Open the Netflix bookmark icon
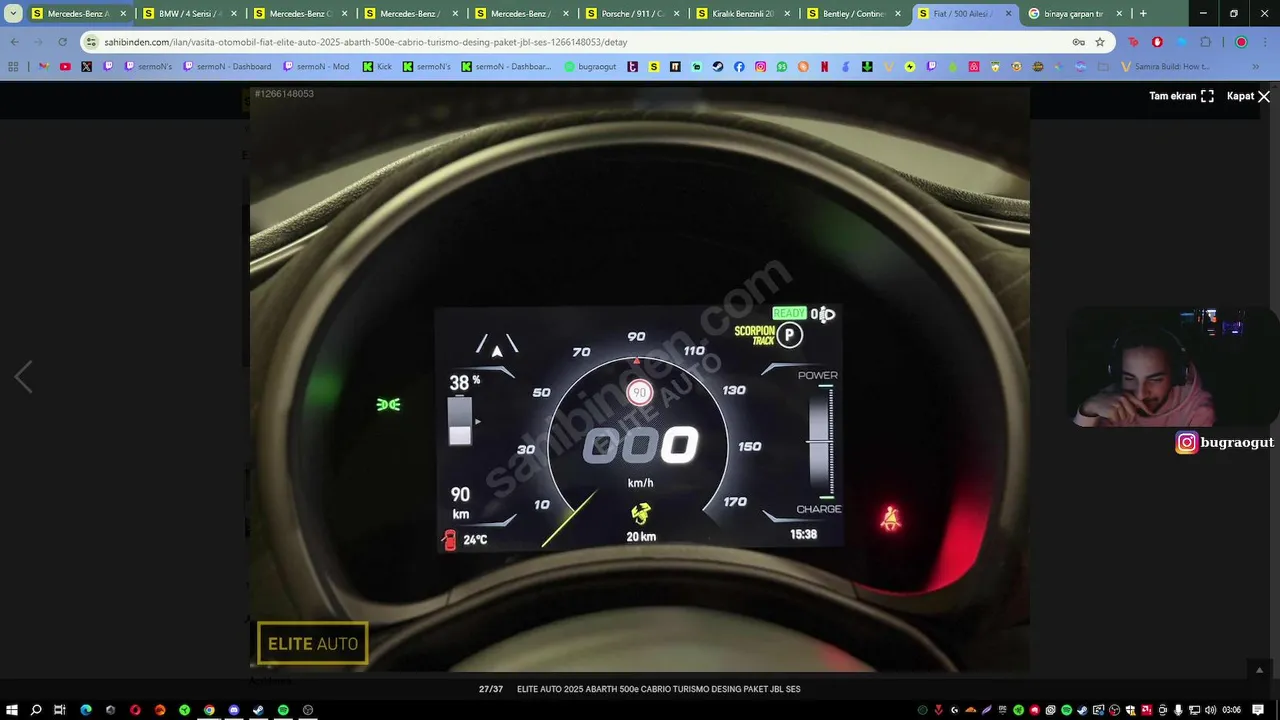1280x720 pixels. 825,66
